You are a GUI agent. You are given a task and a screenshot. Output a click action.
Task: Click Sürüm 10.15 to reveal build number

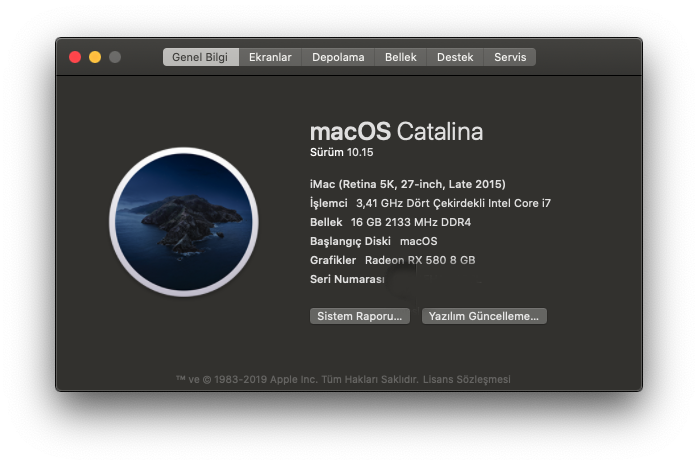point(338,152)
